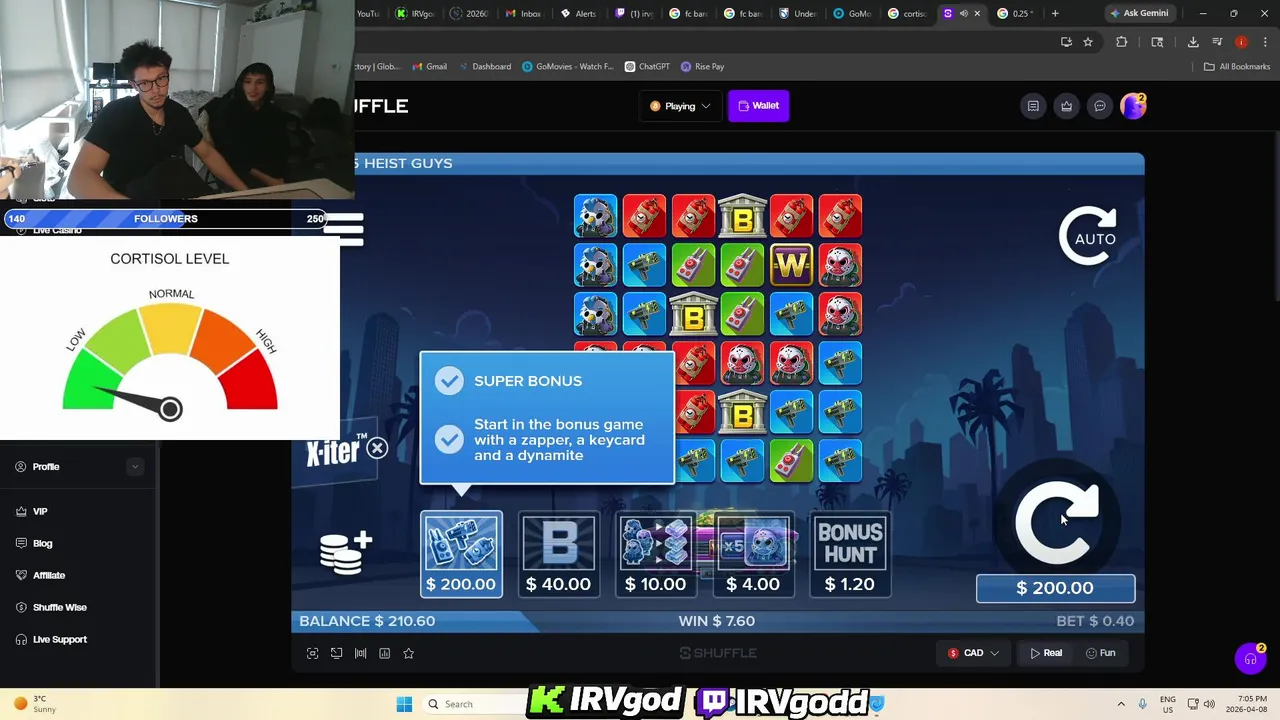This screenshot has width=1280, height=720.
Task: Click the Ask Gemini button
Action: coord(1139,13)
